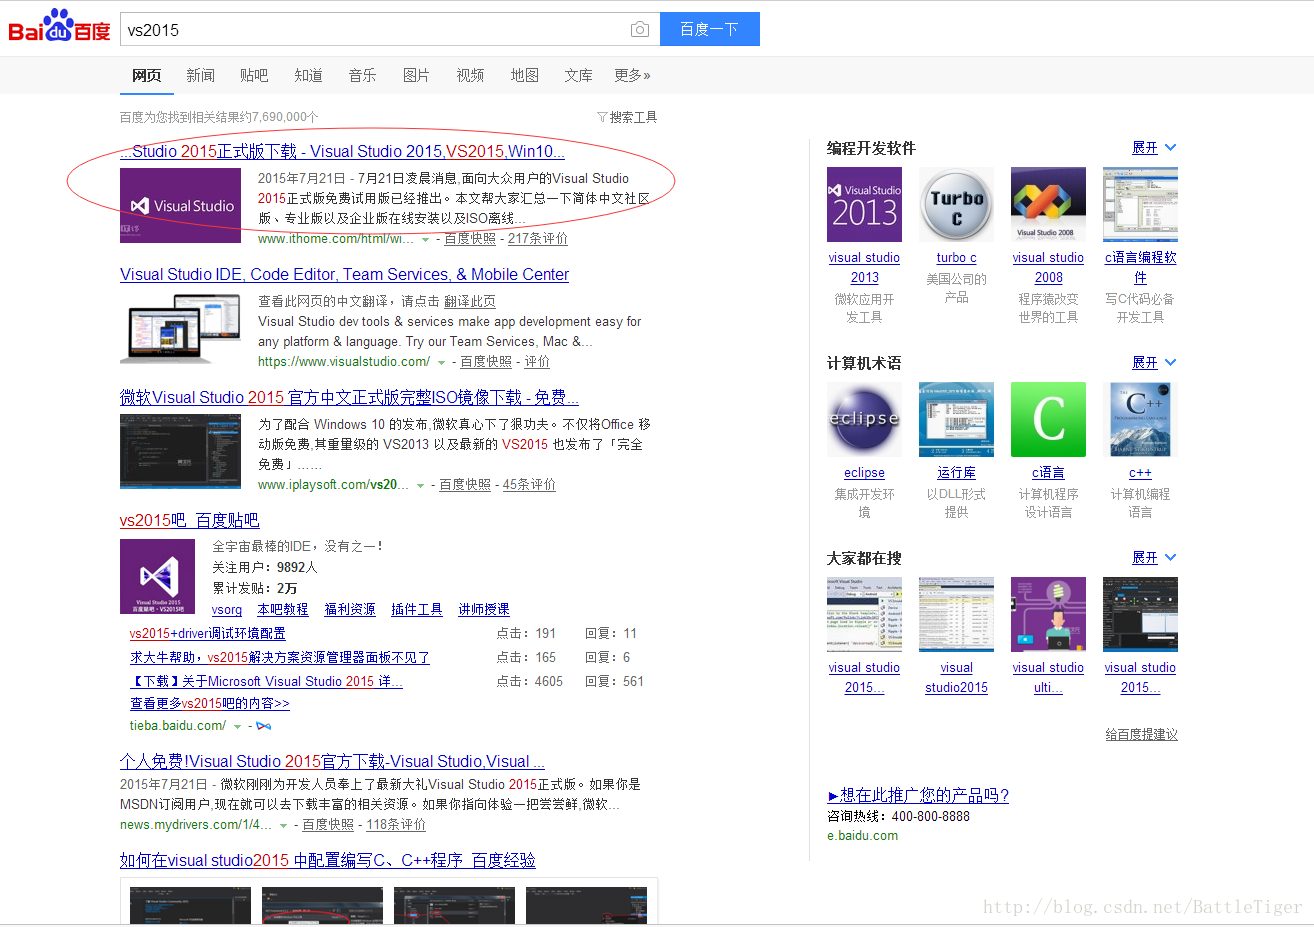Click the vs2015吧 Visual Studio logo image
The image size is (1314, 927).
tap(158, 577)
